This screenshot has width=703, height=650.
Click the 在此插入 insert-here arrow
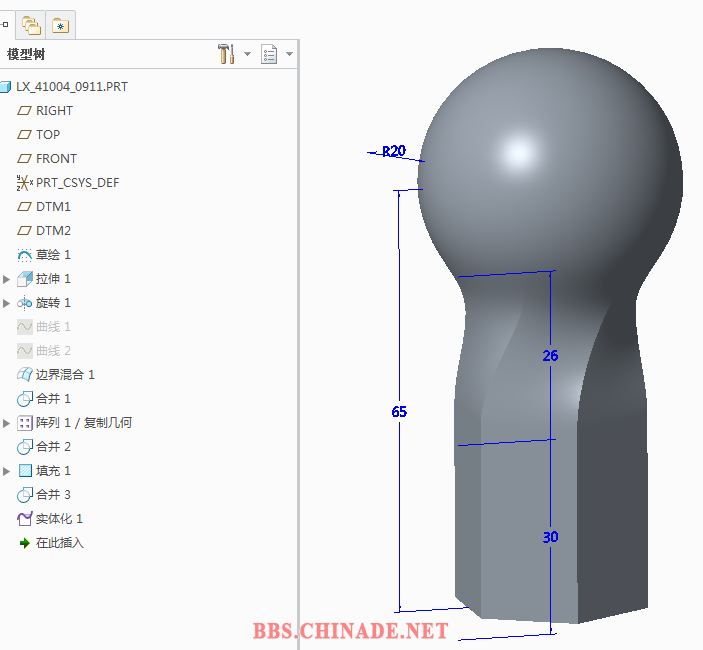[25, 543]
